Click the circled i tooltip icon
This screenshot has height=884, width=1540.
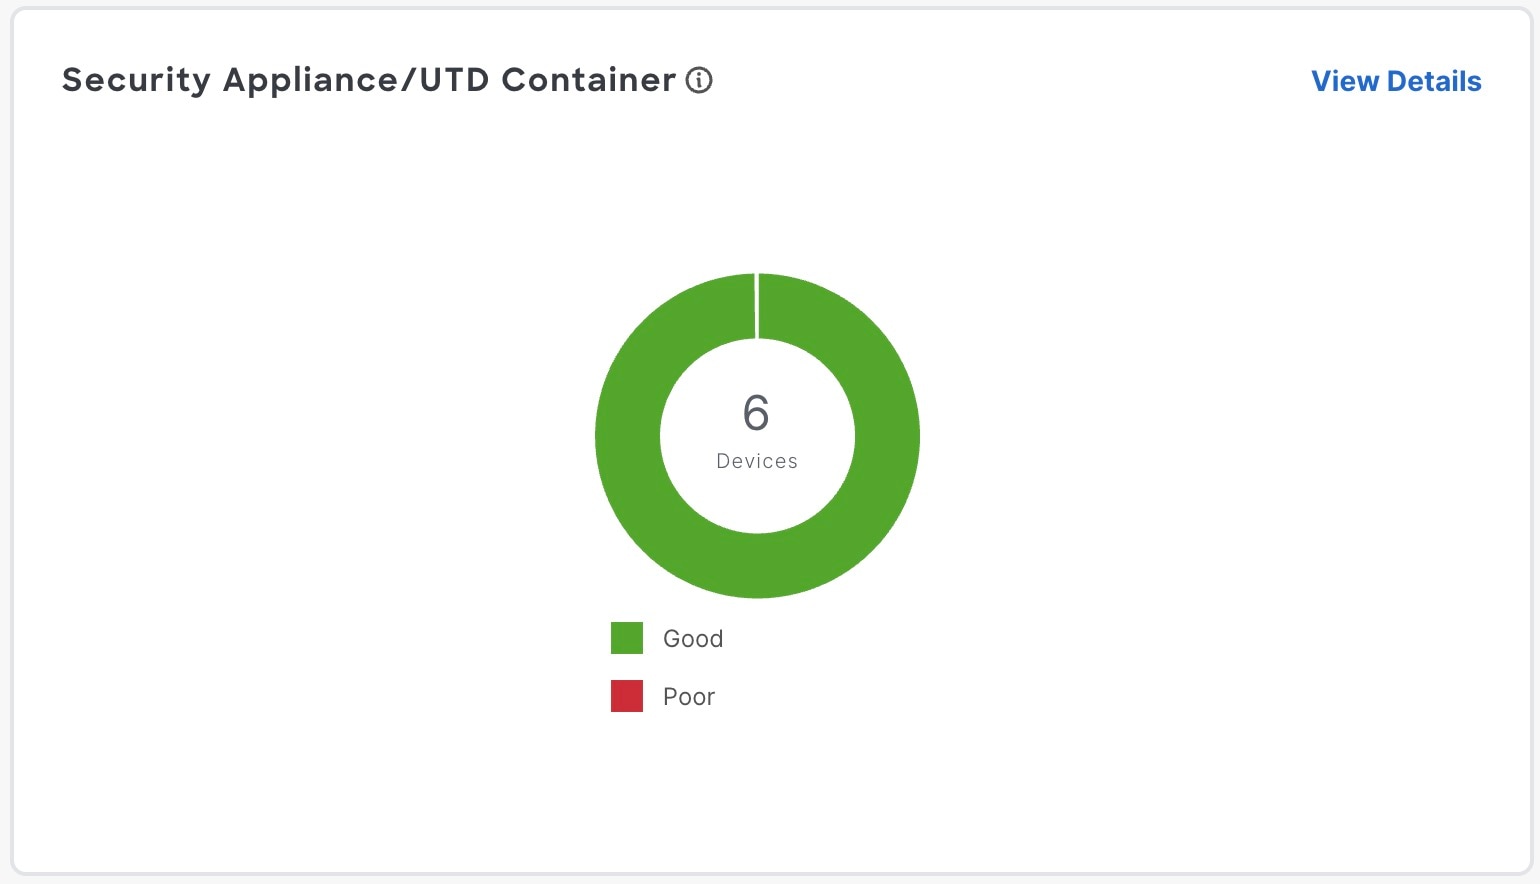(x=699, y=80)
